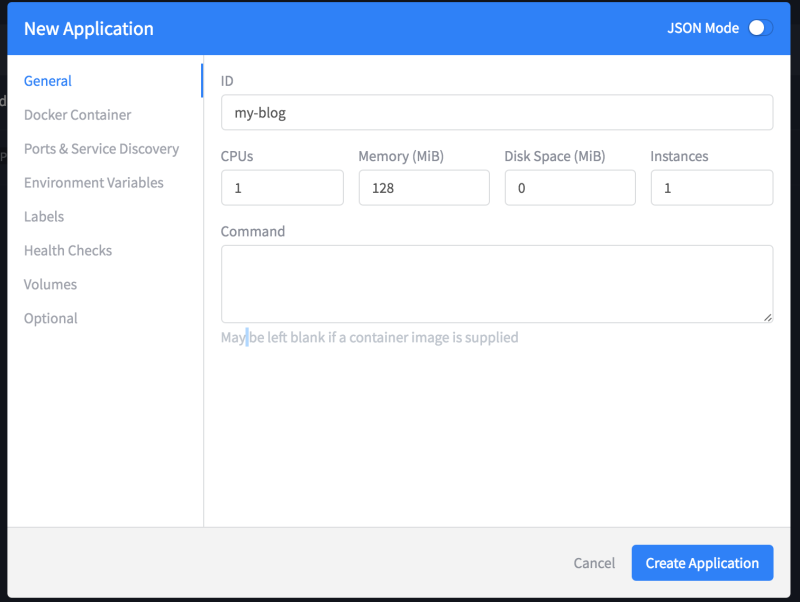Select the Health Checks tab
This screenshot has width=800, height=602.
point(68,251)
